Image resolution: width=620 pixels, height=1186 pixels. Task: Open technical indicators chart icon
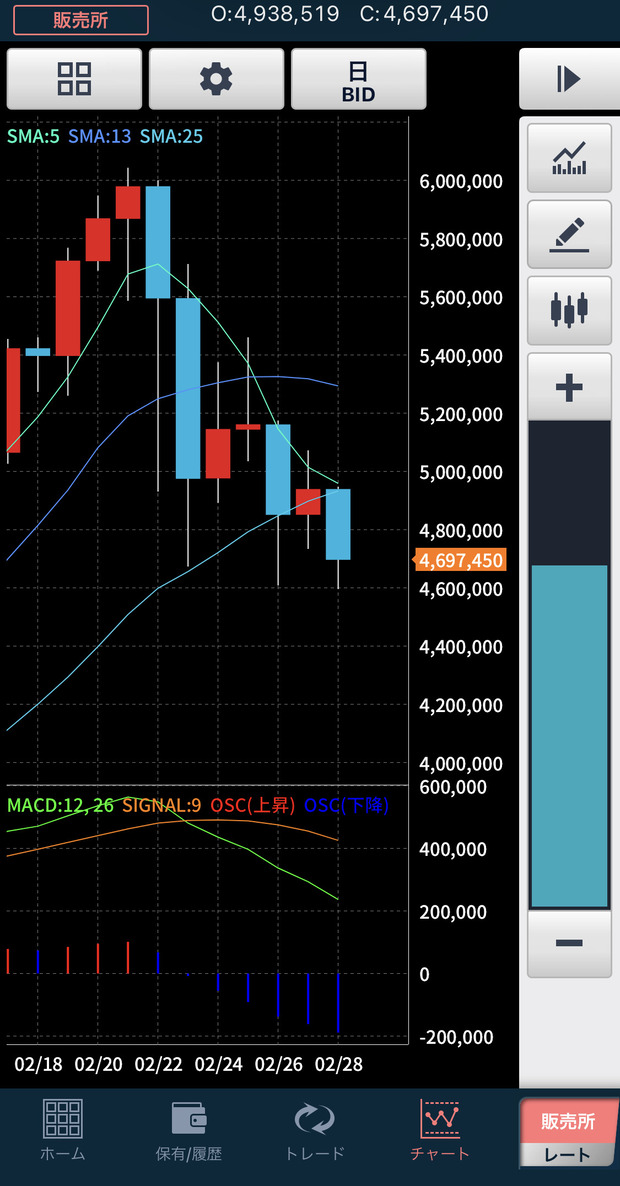[x=569, y=158]
